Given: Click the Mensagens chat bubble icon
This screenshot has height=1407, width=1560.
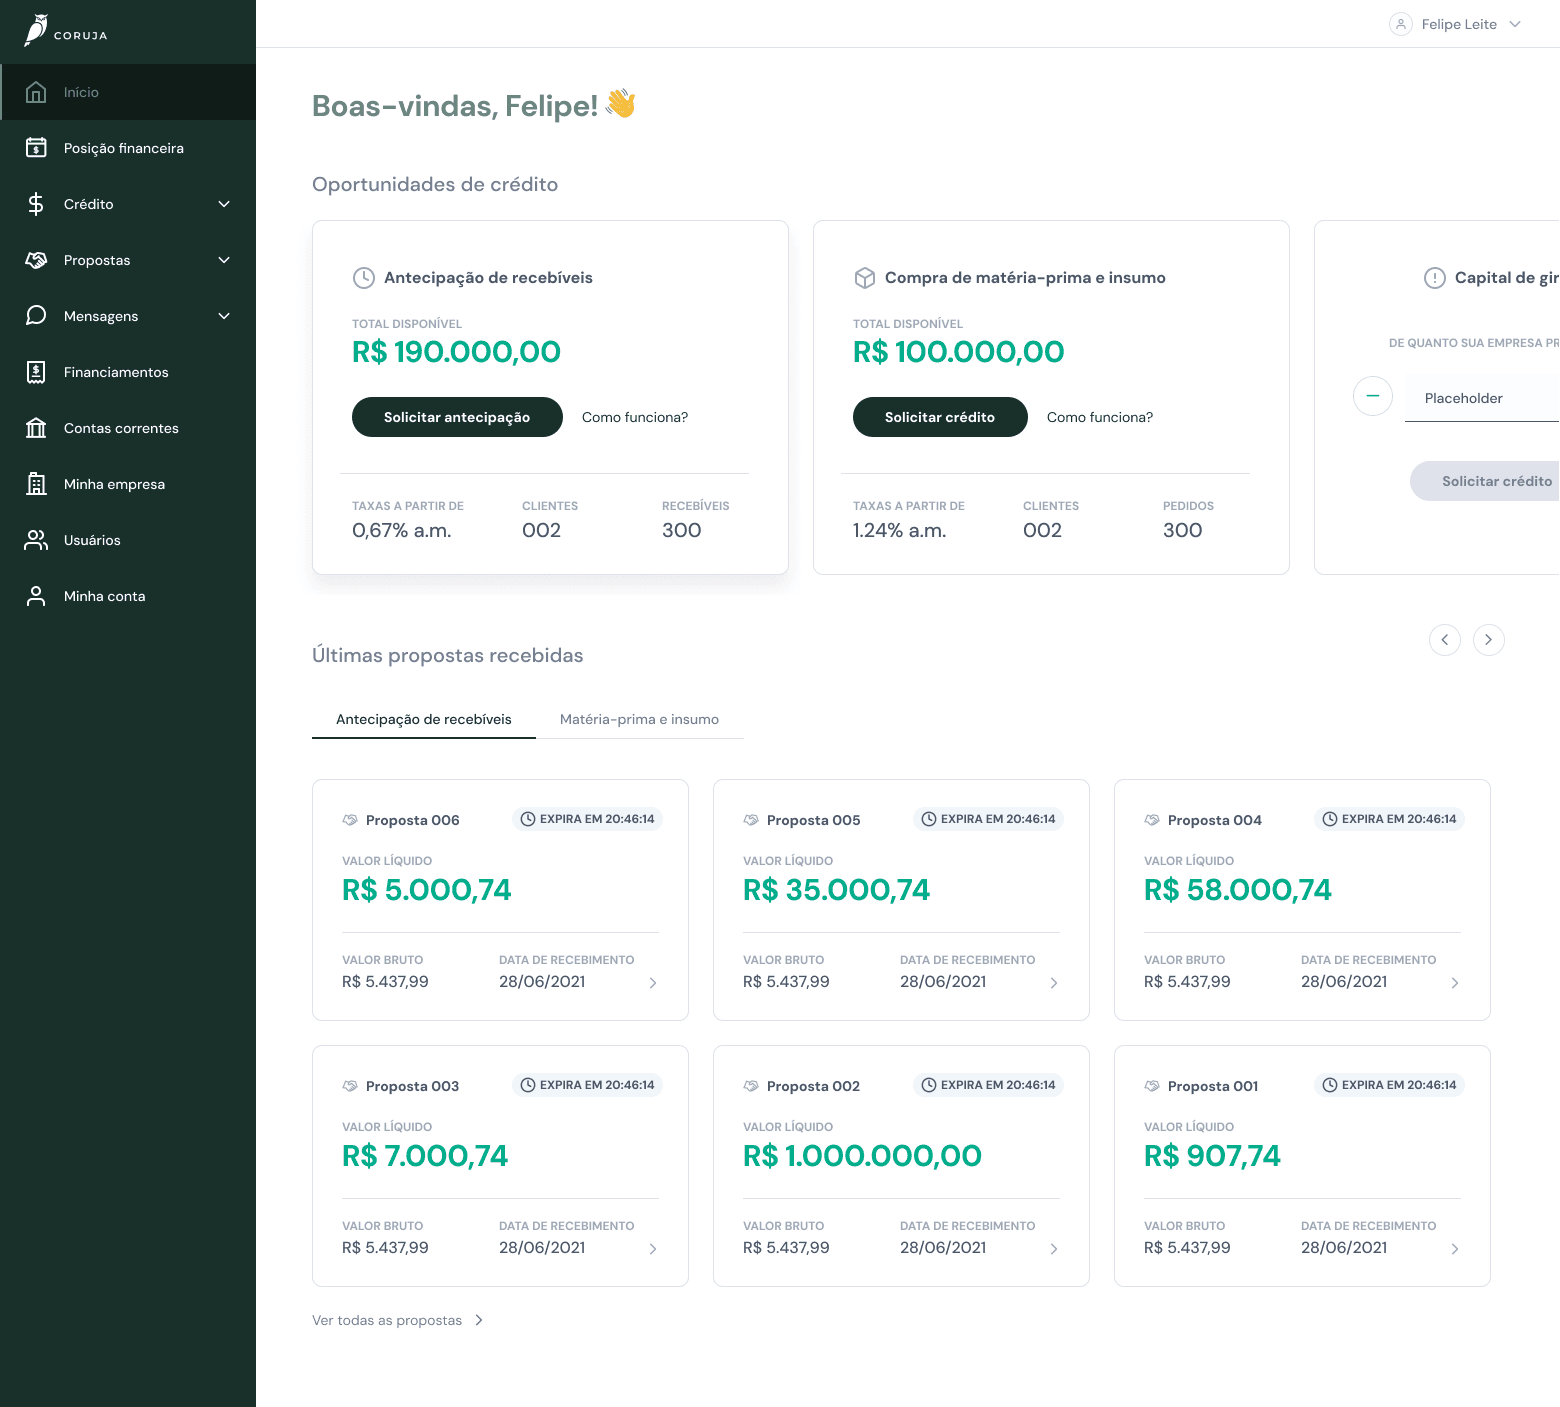Looking at the screenshot, I should [x=36, y=316].
